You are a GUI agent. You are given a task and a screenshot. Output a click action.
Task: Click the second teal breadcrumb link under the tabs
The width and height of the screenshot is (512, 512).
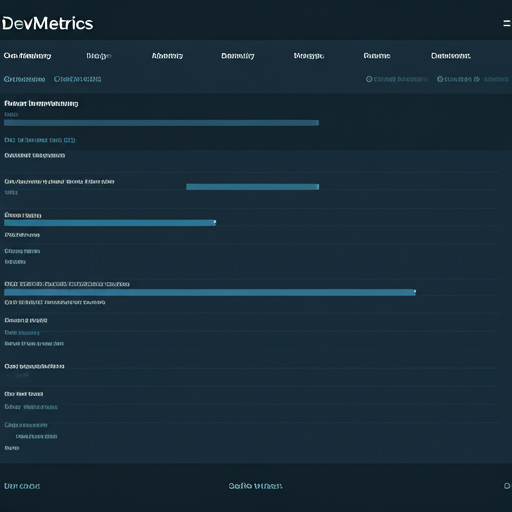[78, 79]
